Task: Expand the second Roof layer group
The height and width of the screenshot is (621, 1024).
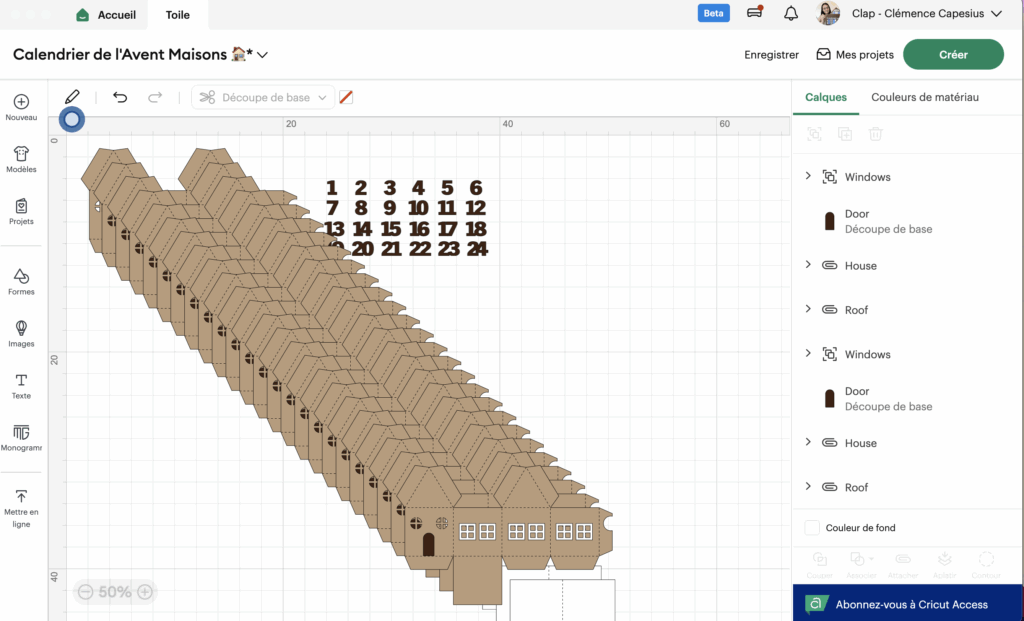Action: click(x=808, y=487)
